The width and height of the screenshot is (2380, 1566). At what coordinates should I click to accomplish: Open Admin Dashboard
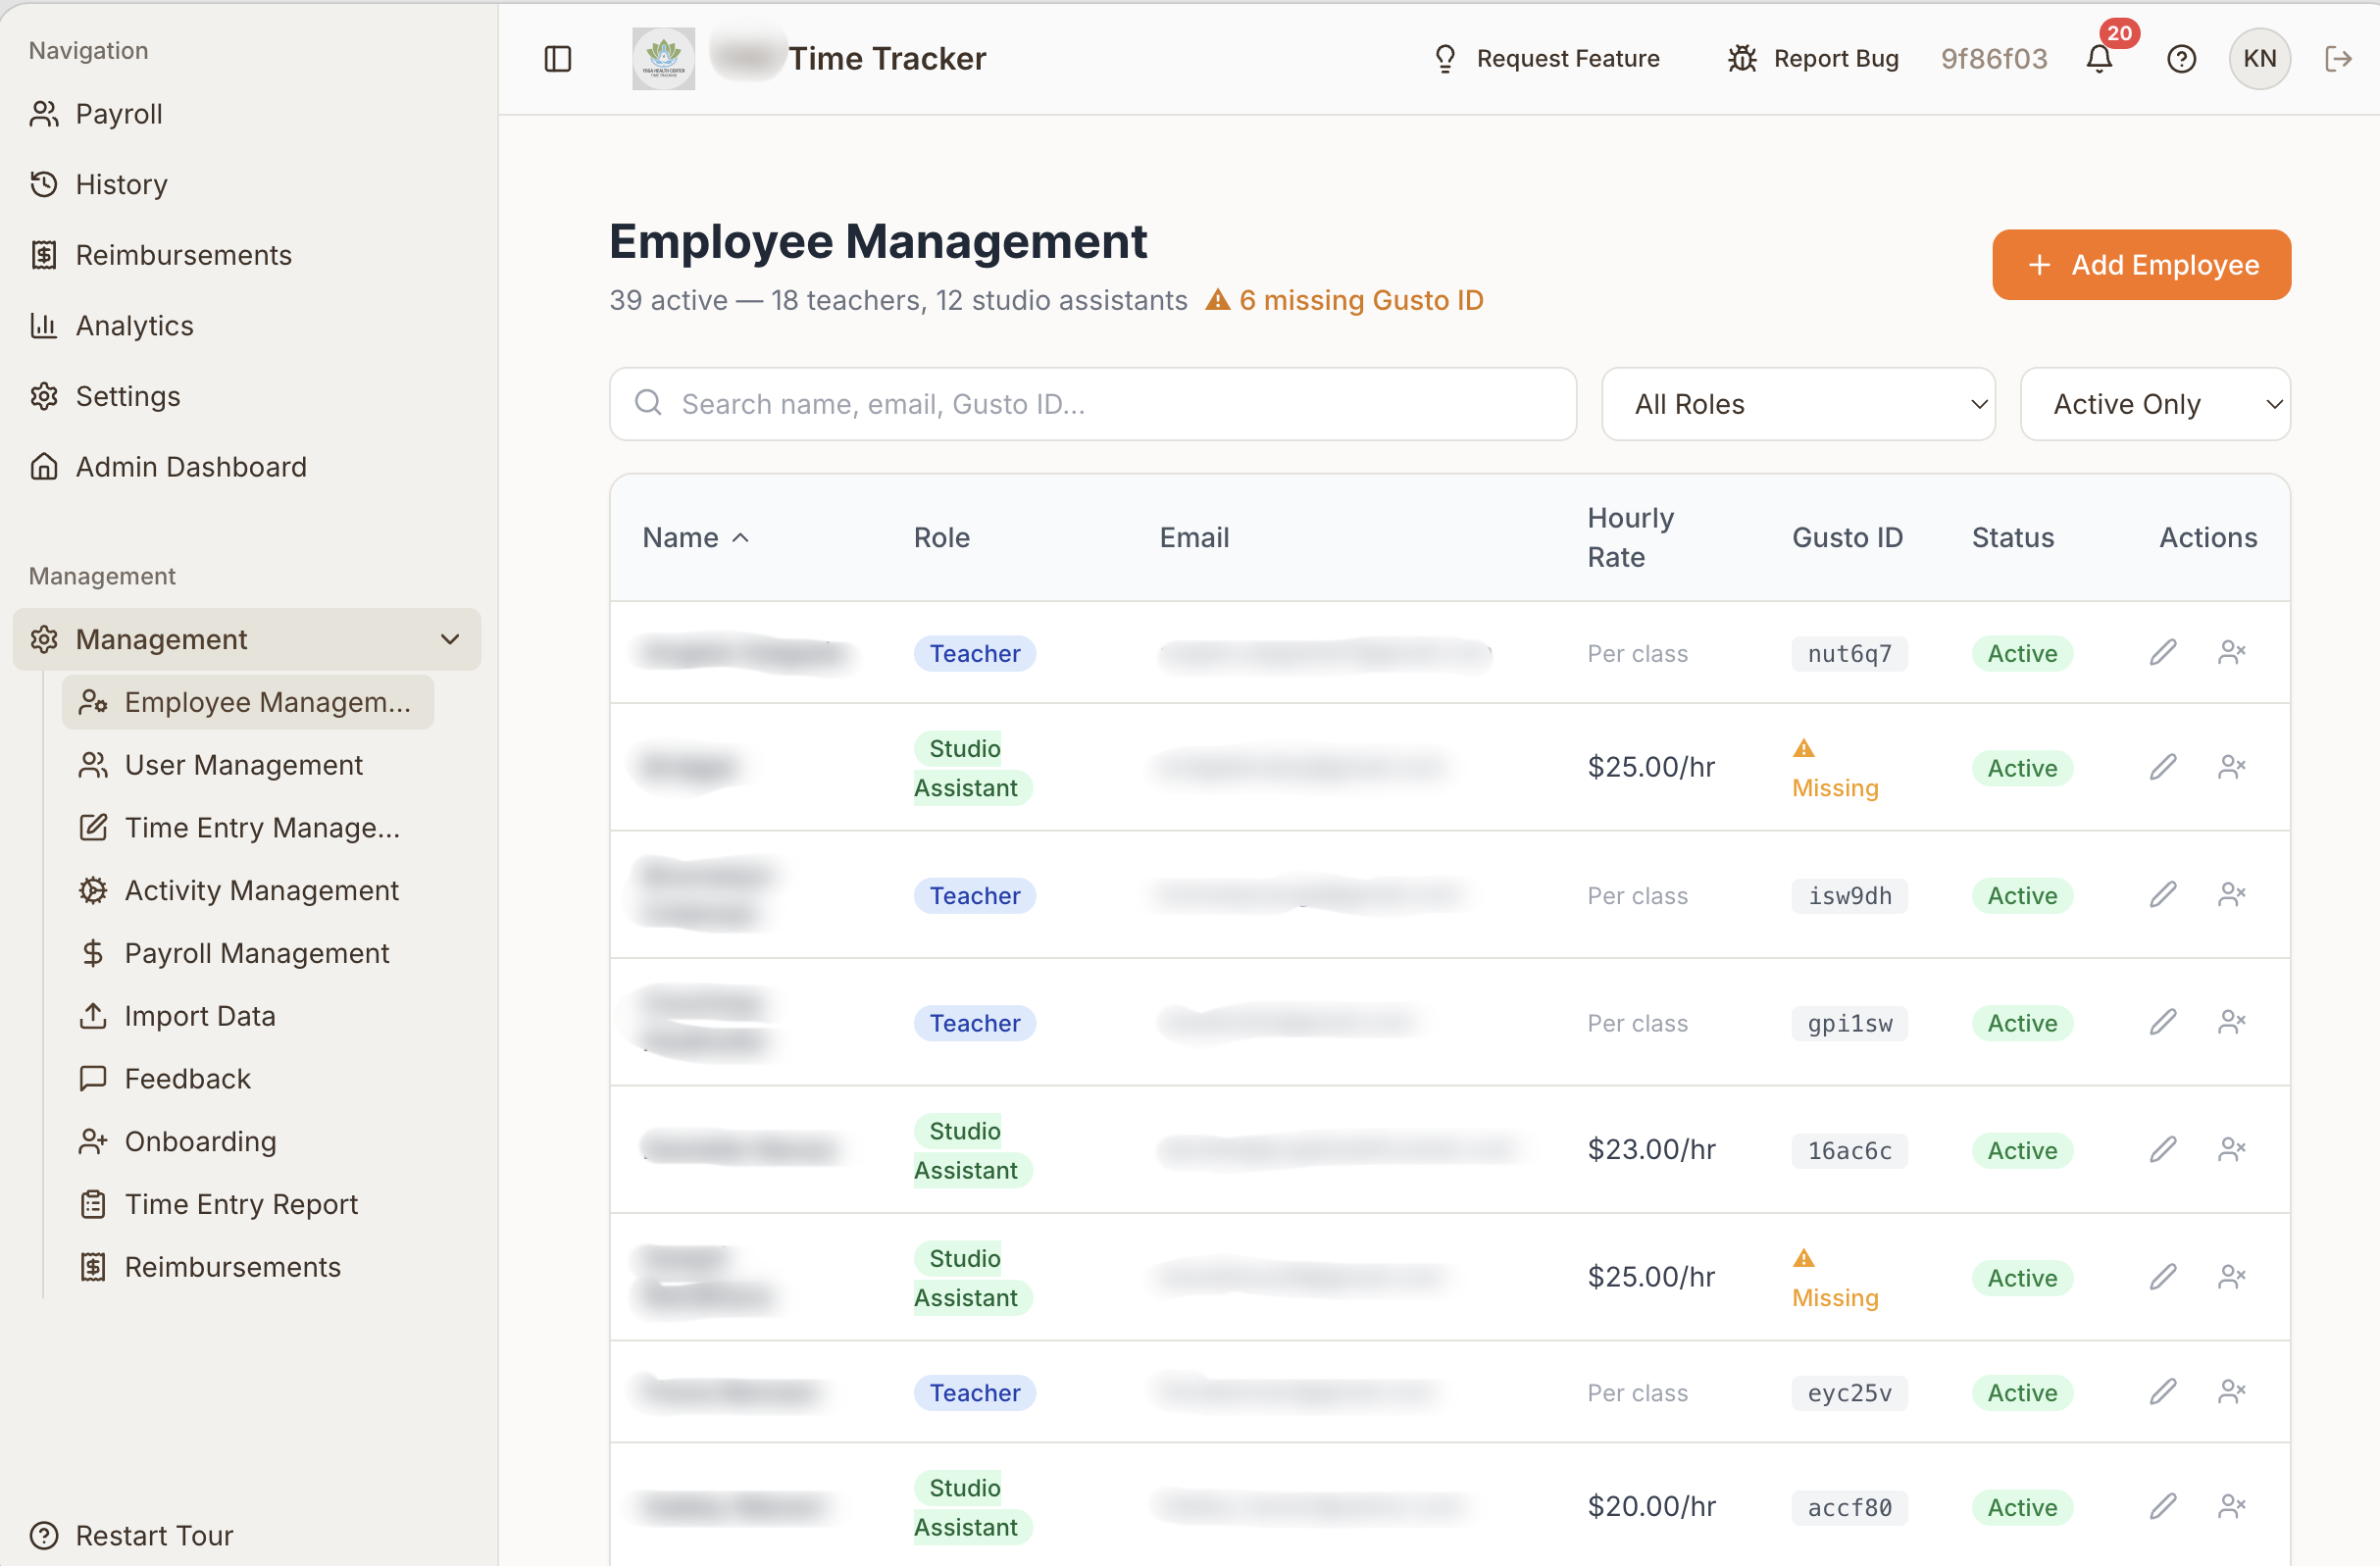point(168,467)
